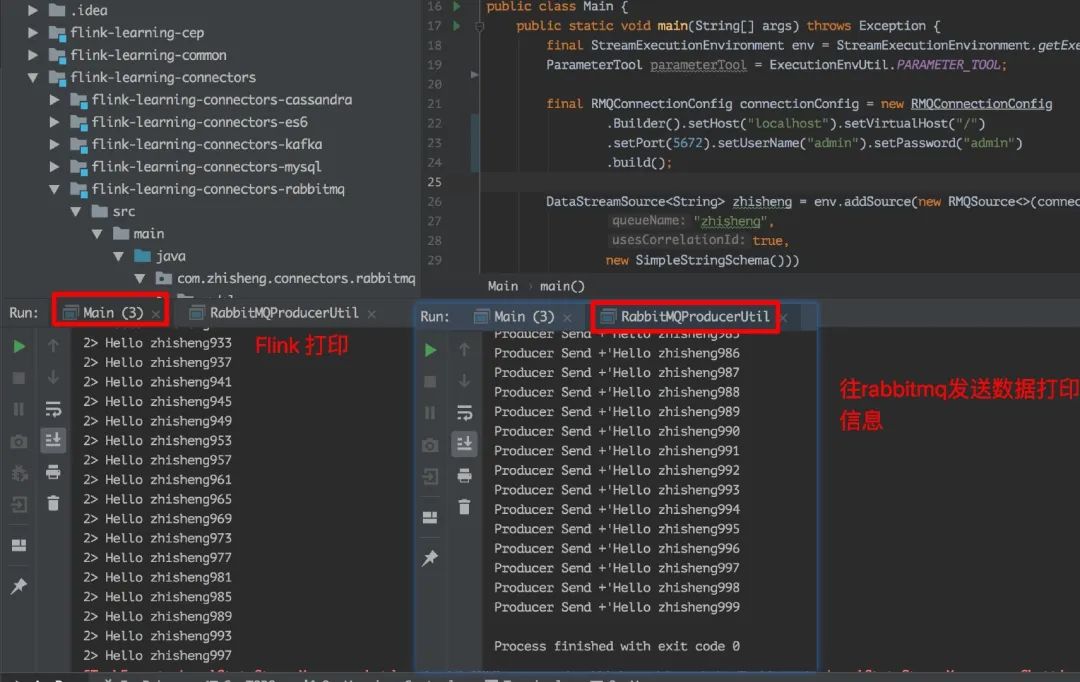Image resolution: width=1080 pixels, height=682 pixels.
Task: Pause output in the Hello zhisheng console
Action: click(19, 409)
